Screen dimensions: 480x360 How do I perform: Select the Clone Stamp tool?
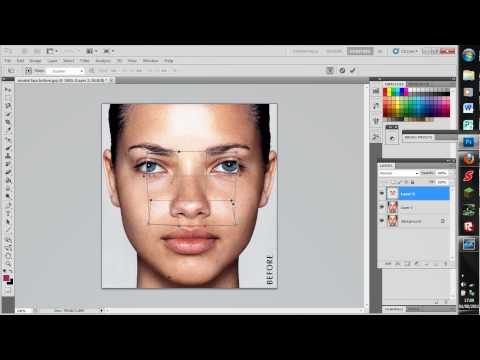coord(8,156)
